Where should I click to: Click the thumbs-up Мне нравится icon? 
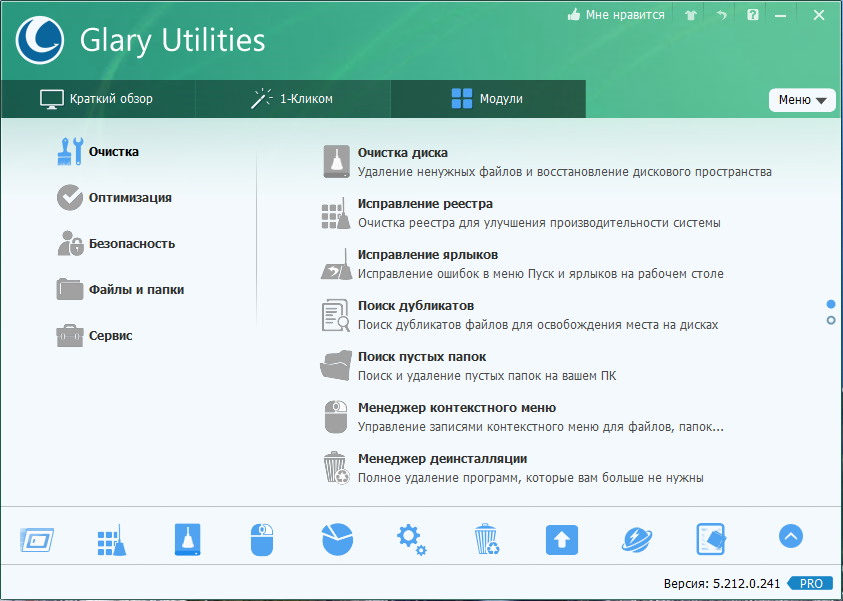(574, 15)
